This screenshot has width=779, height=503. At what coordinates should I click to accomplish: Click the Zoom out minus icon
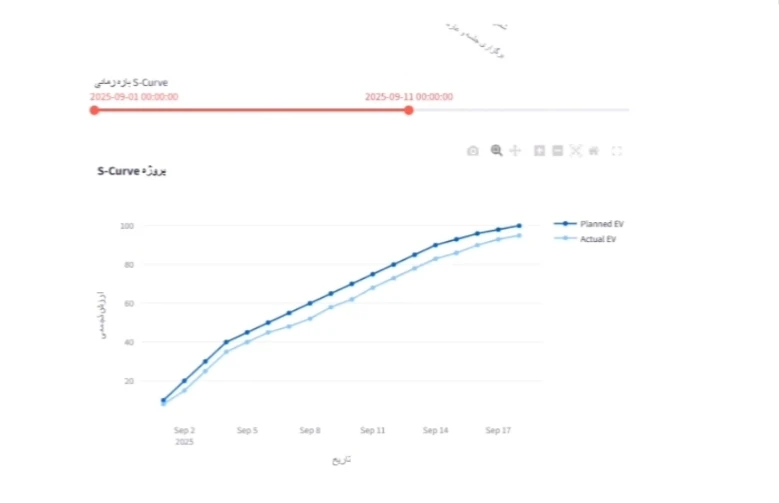557,151
